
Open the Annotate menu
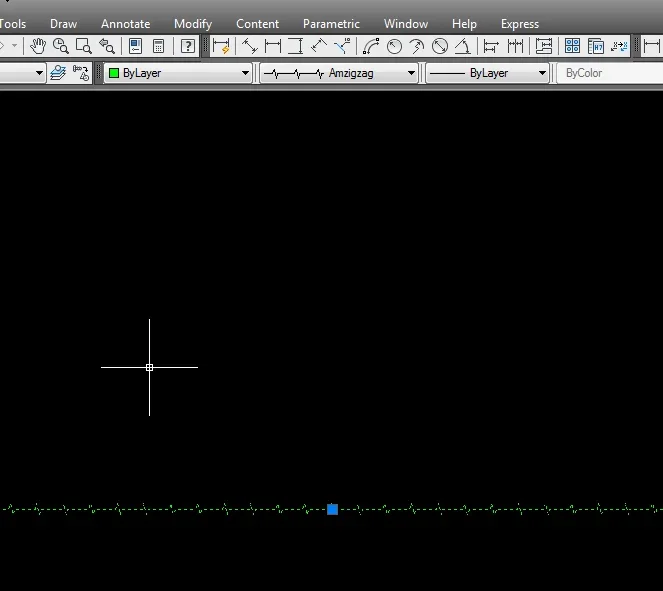(x=126, y=24)
